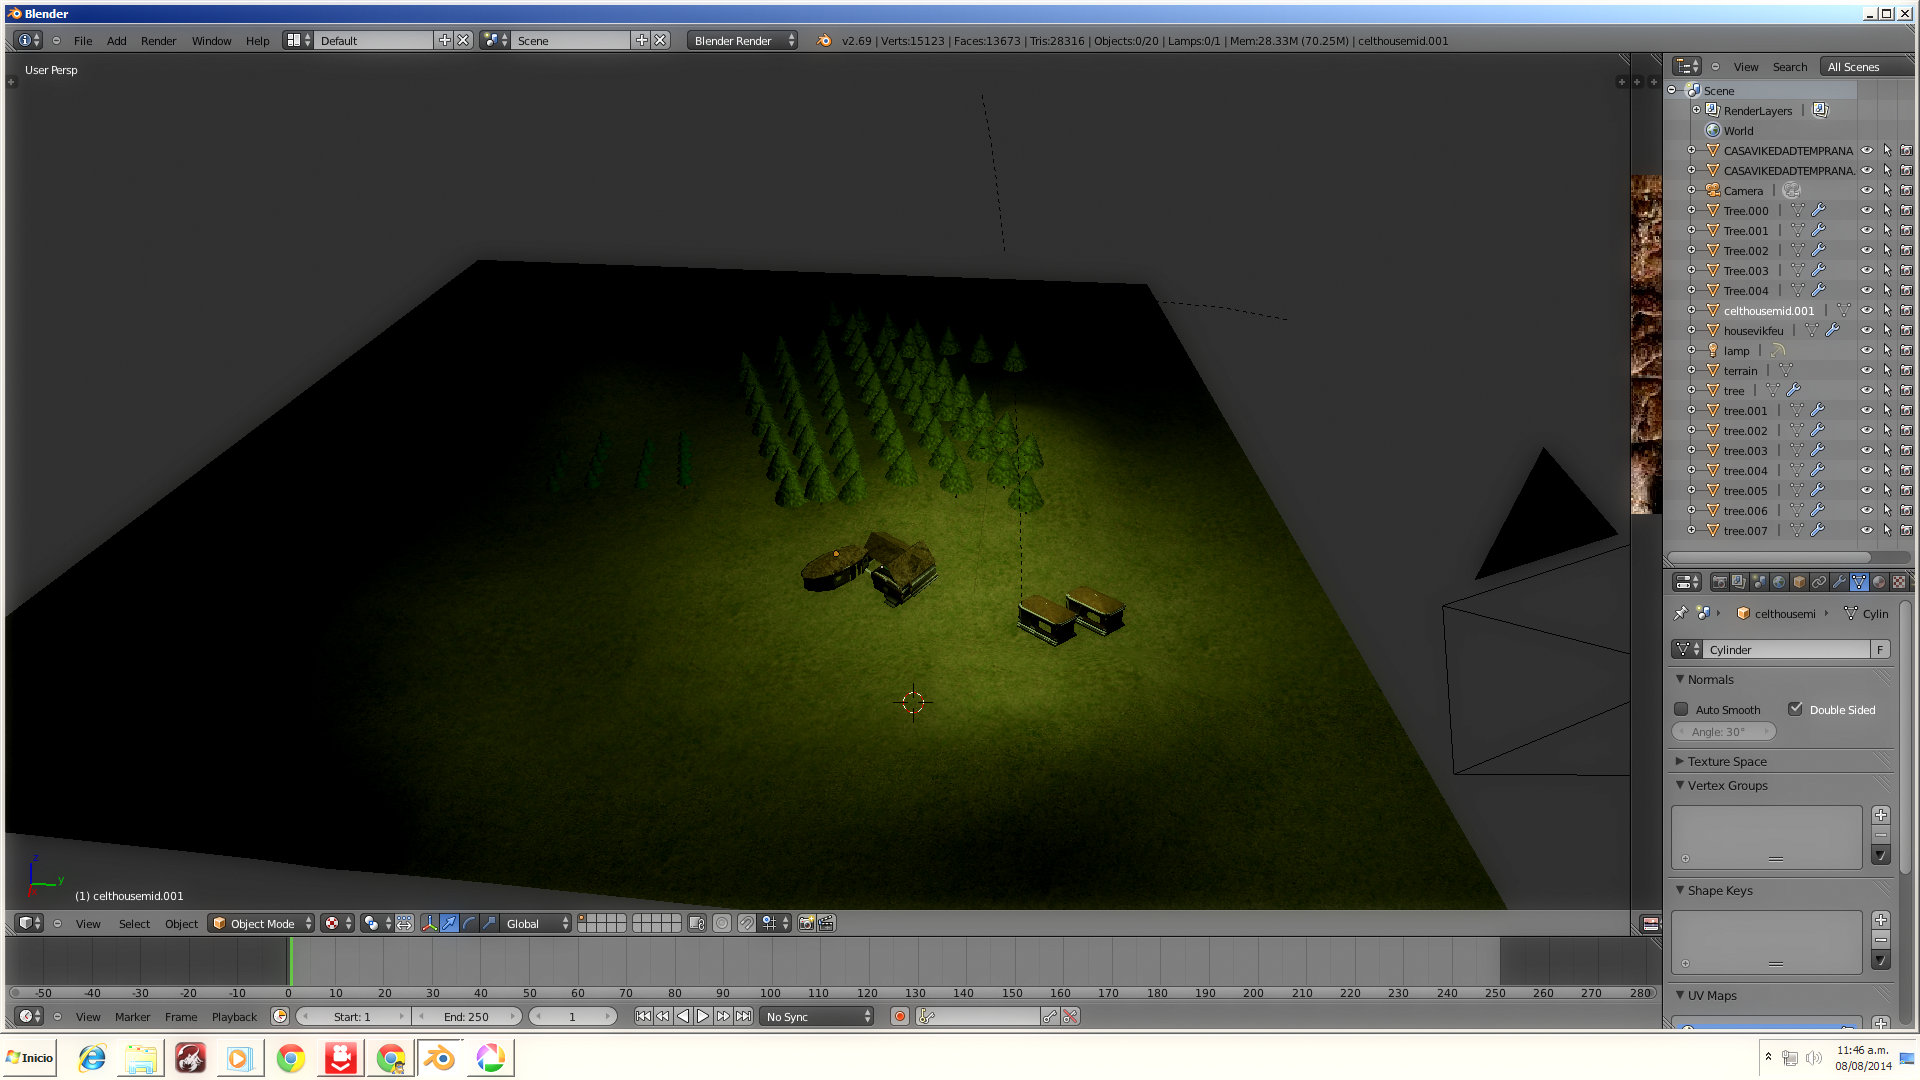
Task: Hide the terrain object with eye icon
Action: click(x=1866, y=371)
